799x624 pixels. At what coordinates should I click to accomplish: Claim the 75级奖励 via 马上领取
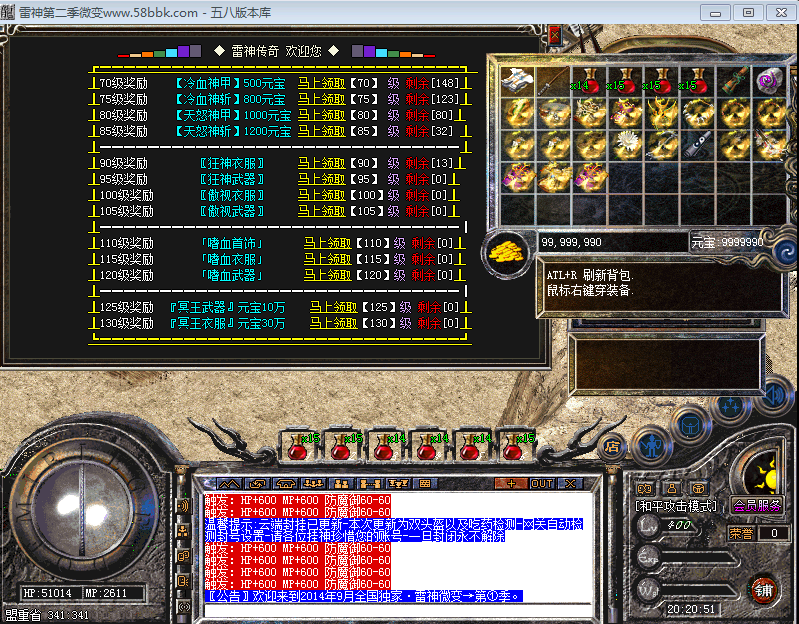(x=322, y=99)
